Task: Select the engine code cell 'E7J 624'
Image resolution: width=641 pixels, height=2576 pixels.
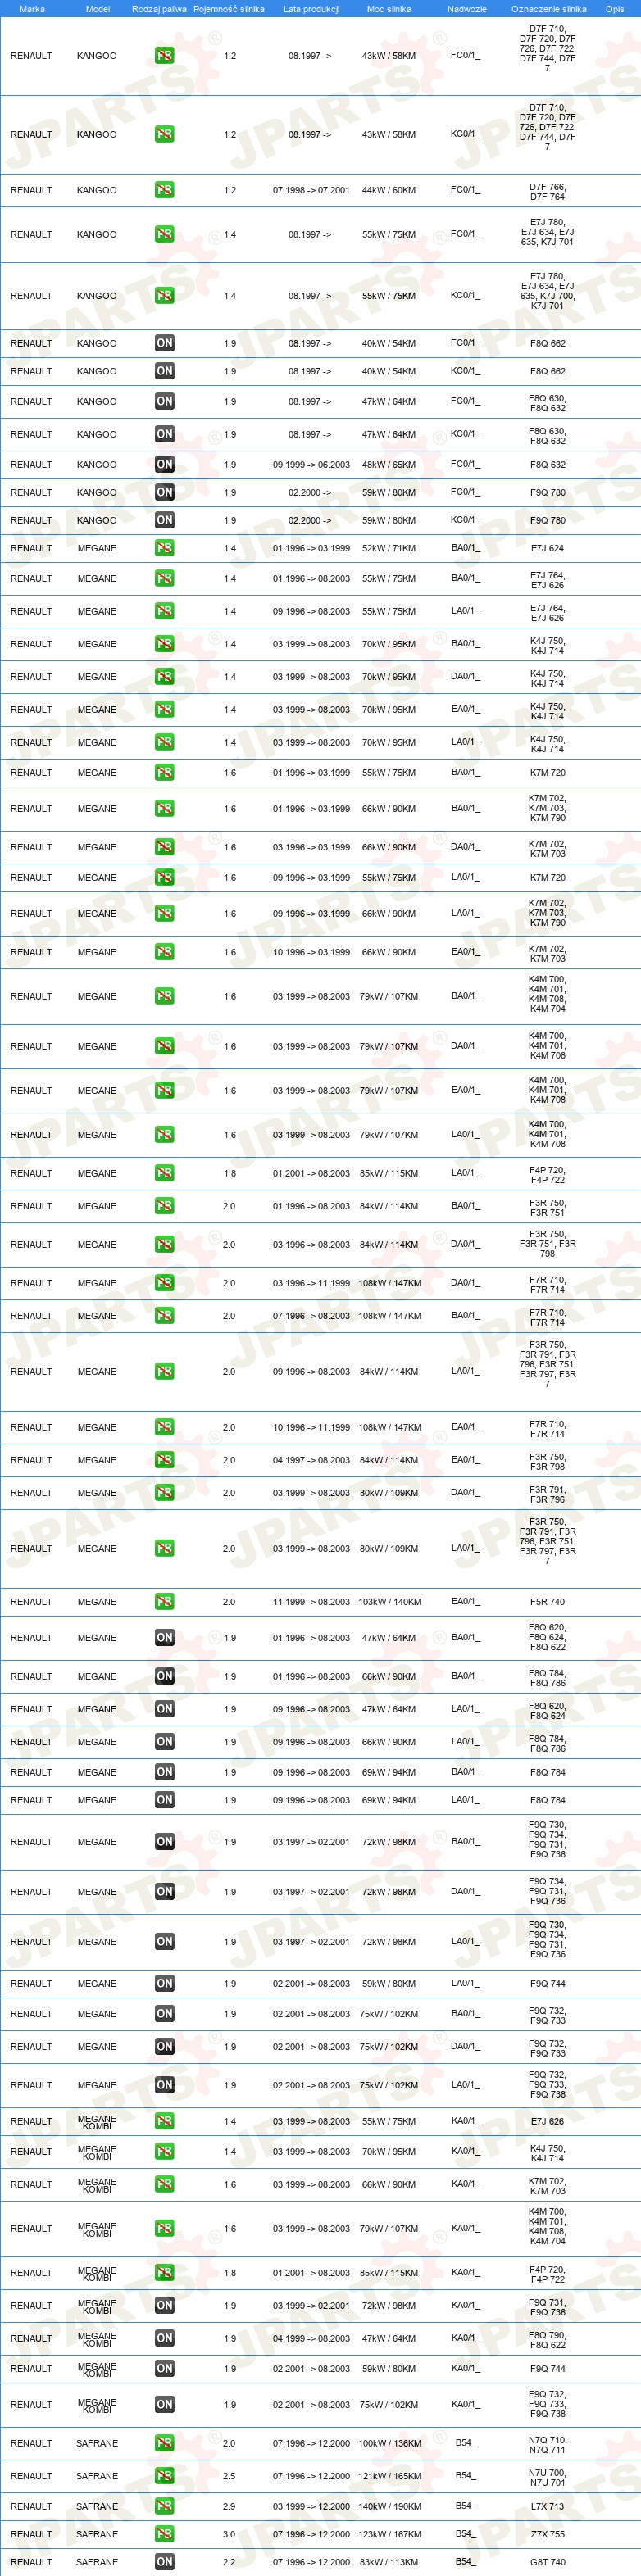Action: click(547, 549)
